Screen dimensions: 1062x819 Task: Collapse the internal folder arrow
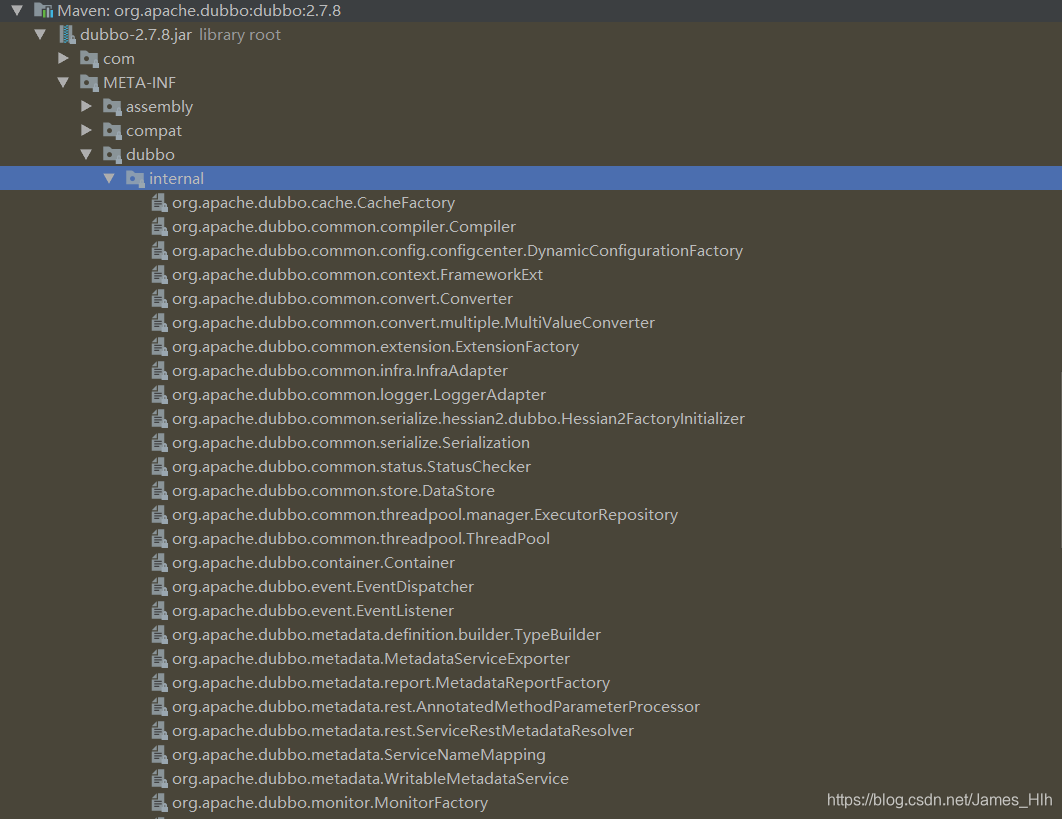[x=110, y=178]
